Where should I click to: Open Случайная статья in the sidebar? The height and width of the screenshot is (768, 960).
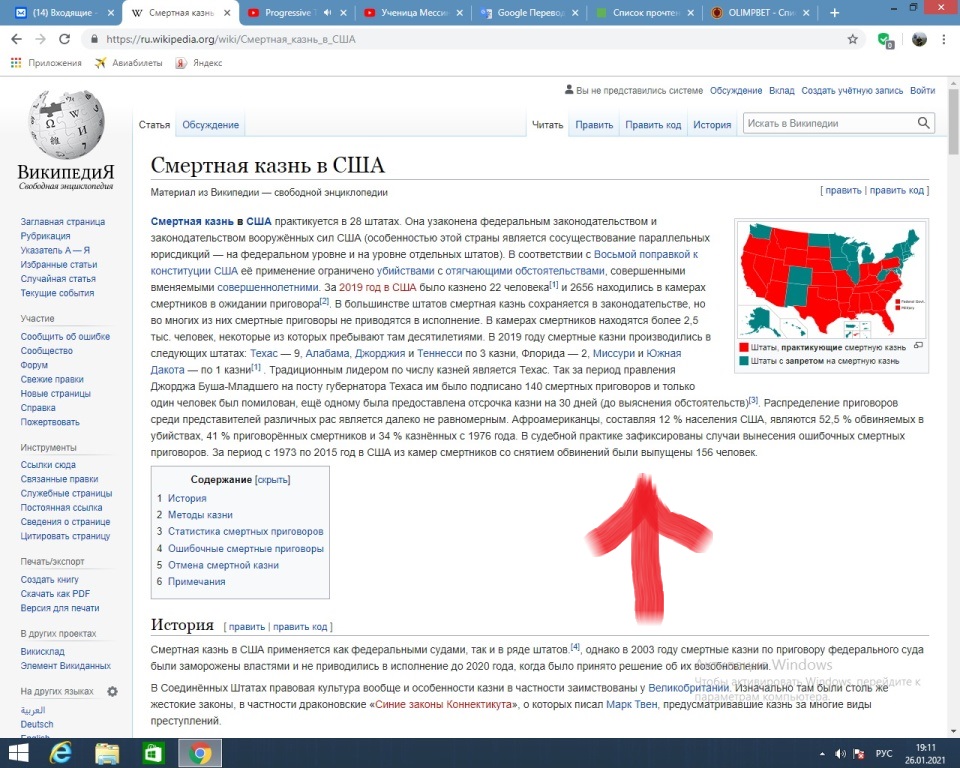(x=58, y=279)
